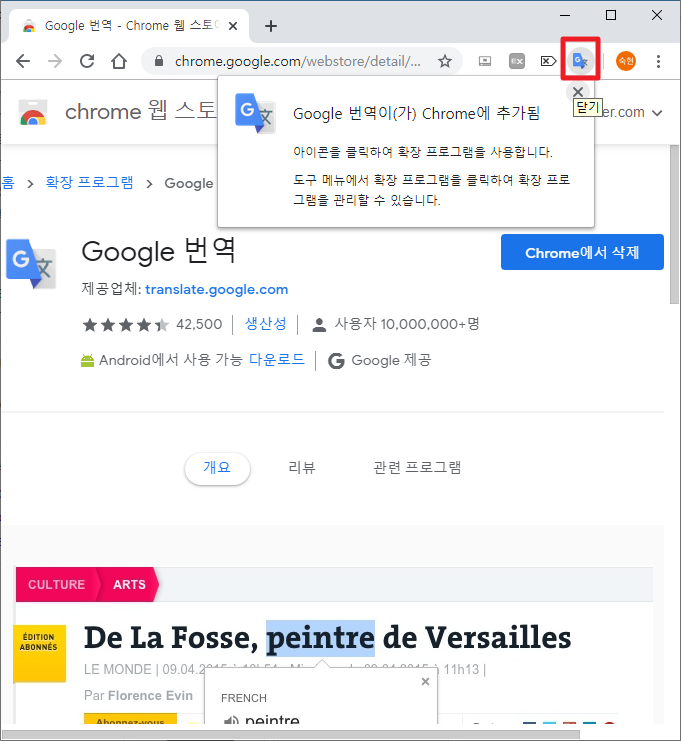
Task: Open translate.google.com provider link
Action: coord(216,289)
